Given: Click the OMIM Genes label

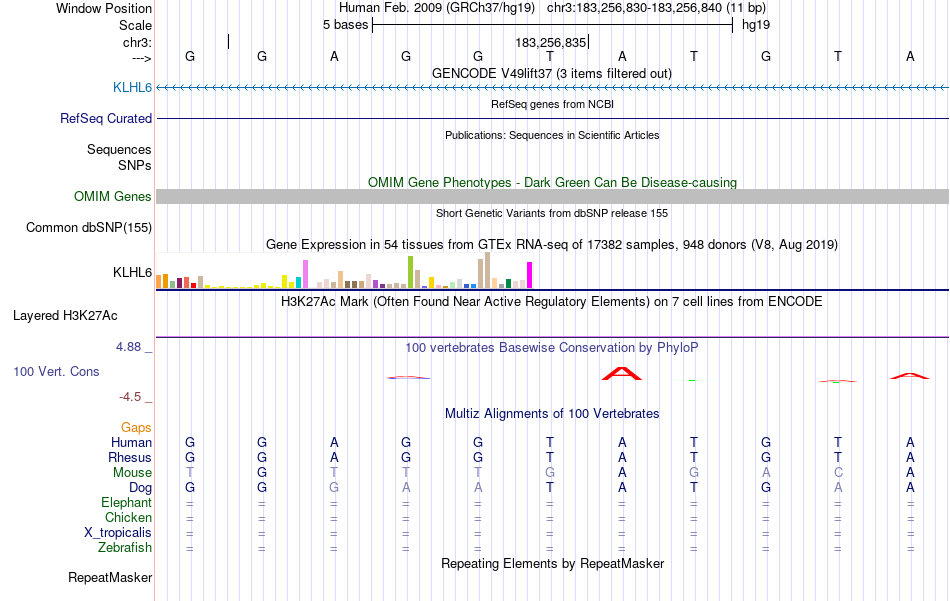Looking at the screenshot, I should tap(112, 196).
